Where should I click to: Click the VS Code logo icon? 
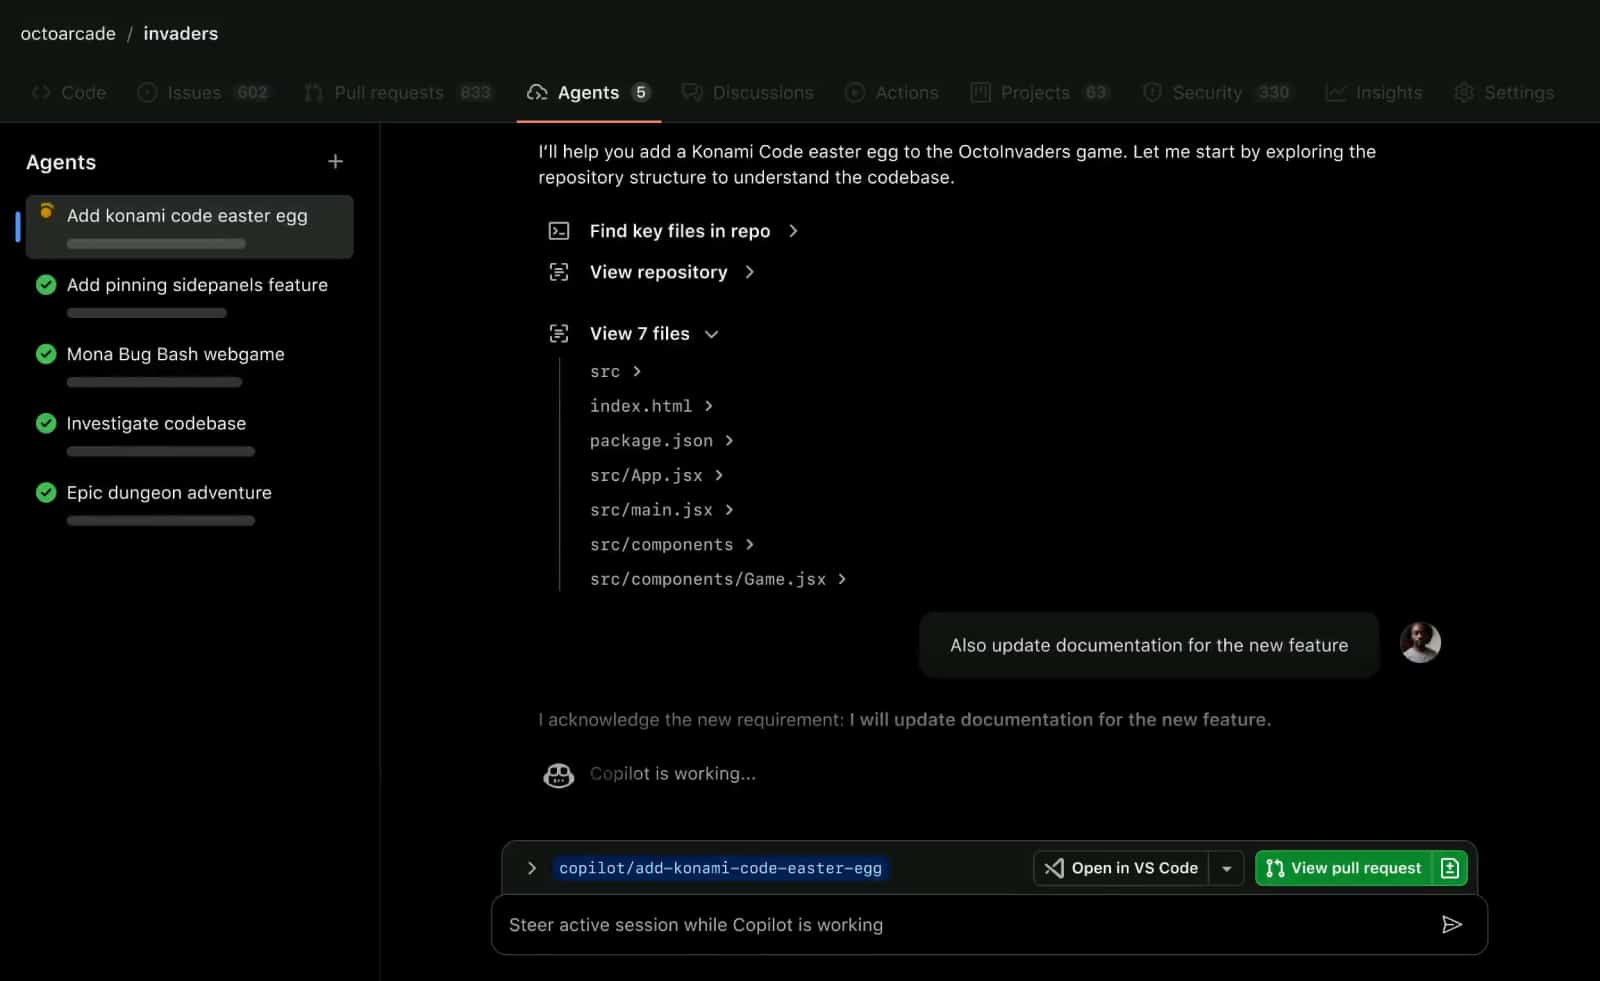(1054, 868)
